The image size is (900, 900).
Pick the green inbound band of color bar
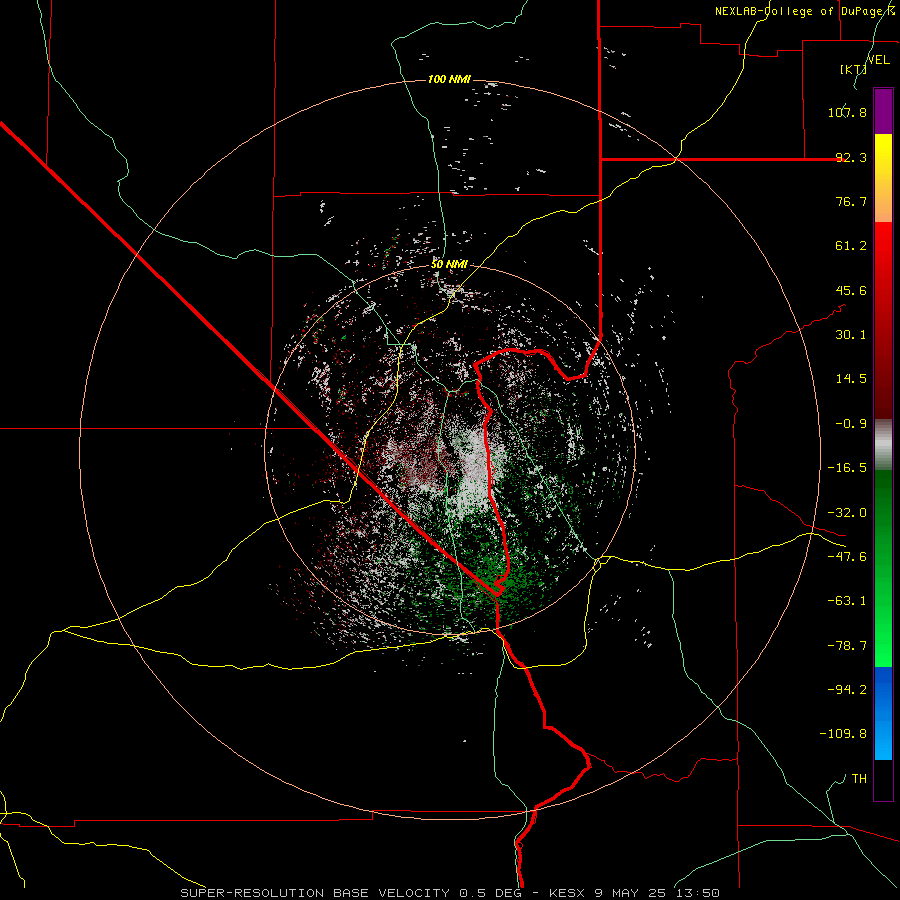point(883,568)
